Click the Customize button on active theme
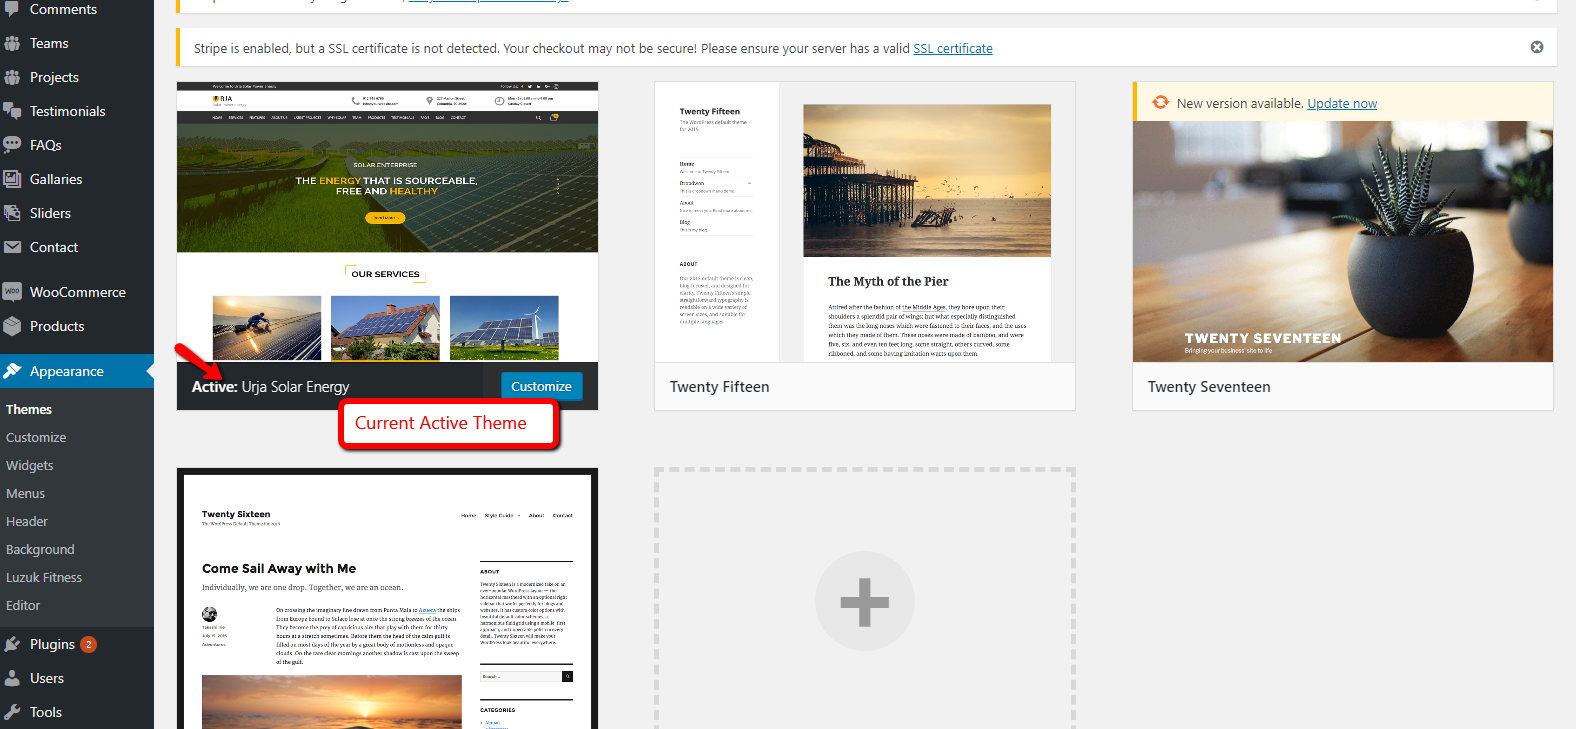 (x=541, y=386)
